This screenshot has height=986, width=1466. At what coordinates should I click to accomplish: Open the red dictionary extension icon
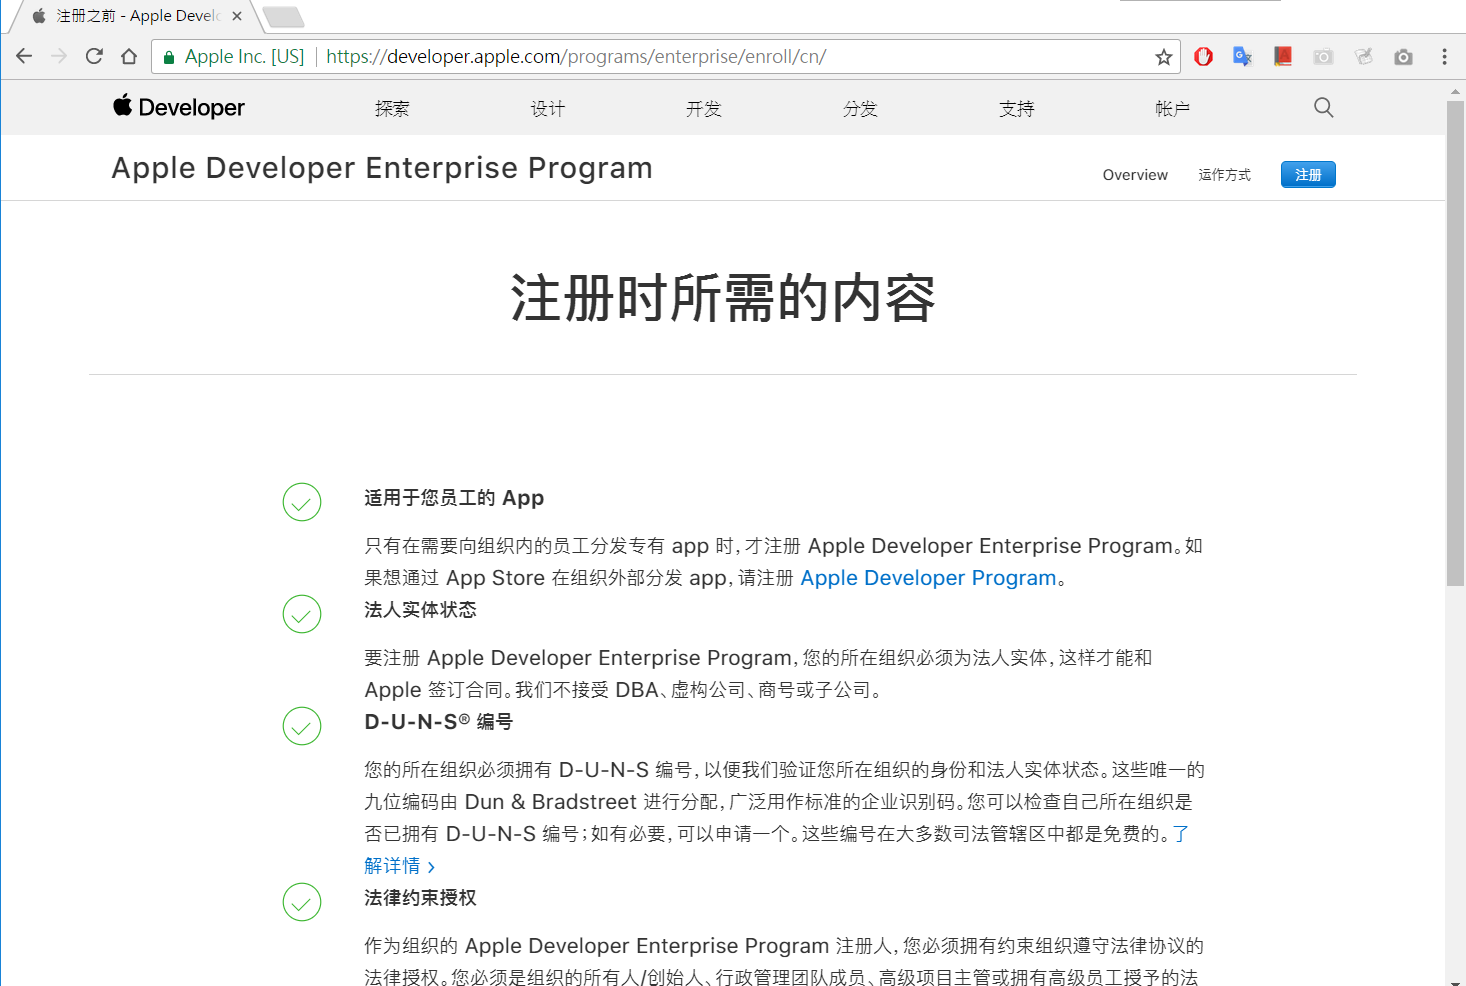pyautogui.click(x=1282, y=56)
